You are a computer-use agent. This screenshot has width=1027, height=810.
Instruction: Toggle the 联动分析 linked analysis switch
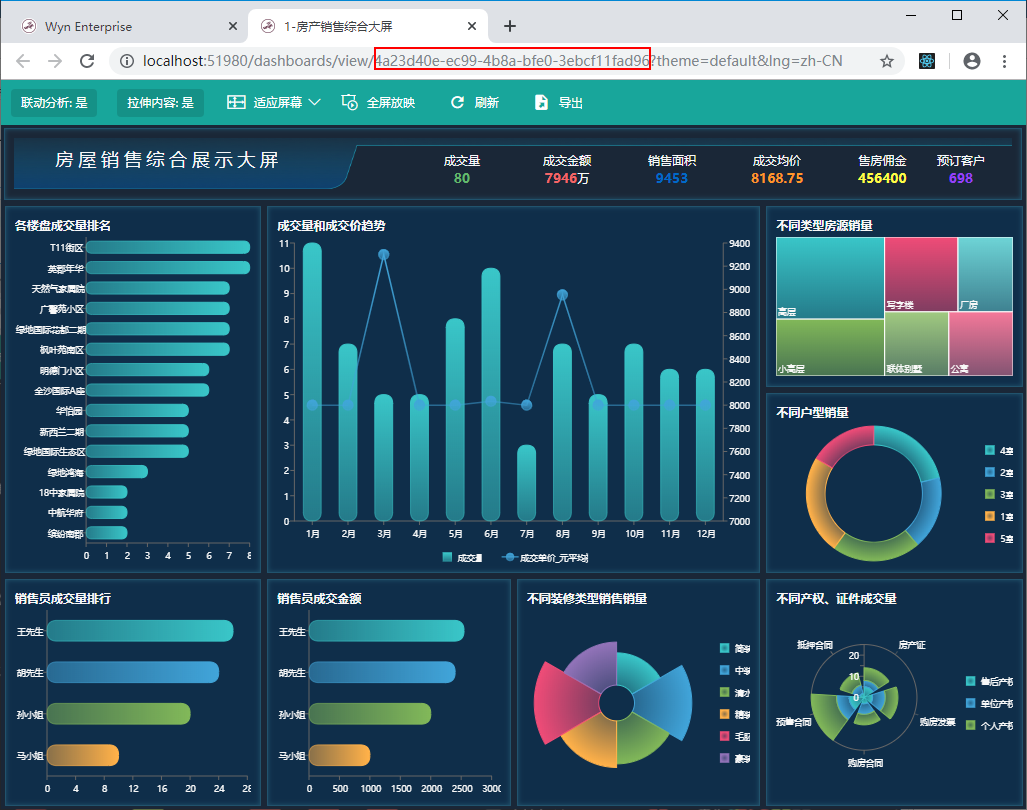coord(54,102)
